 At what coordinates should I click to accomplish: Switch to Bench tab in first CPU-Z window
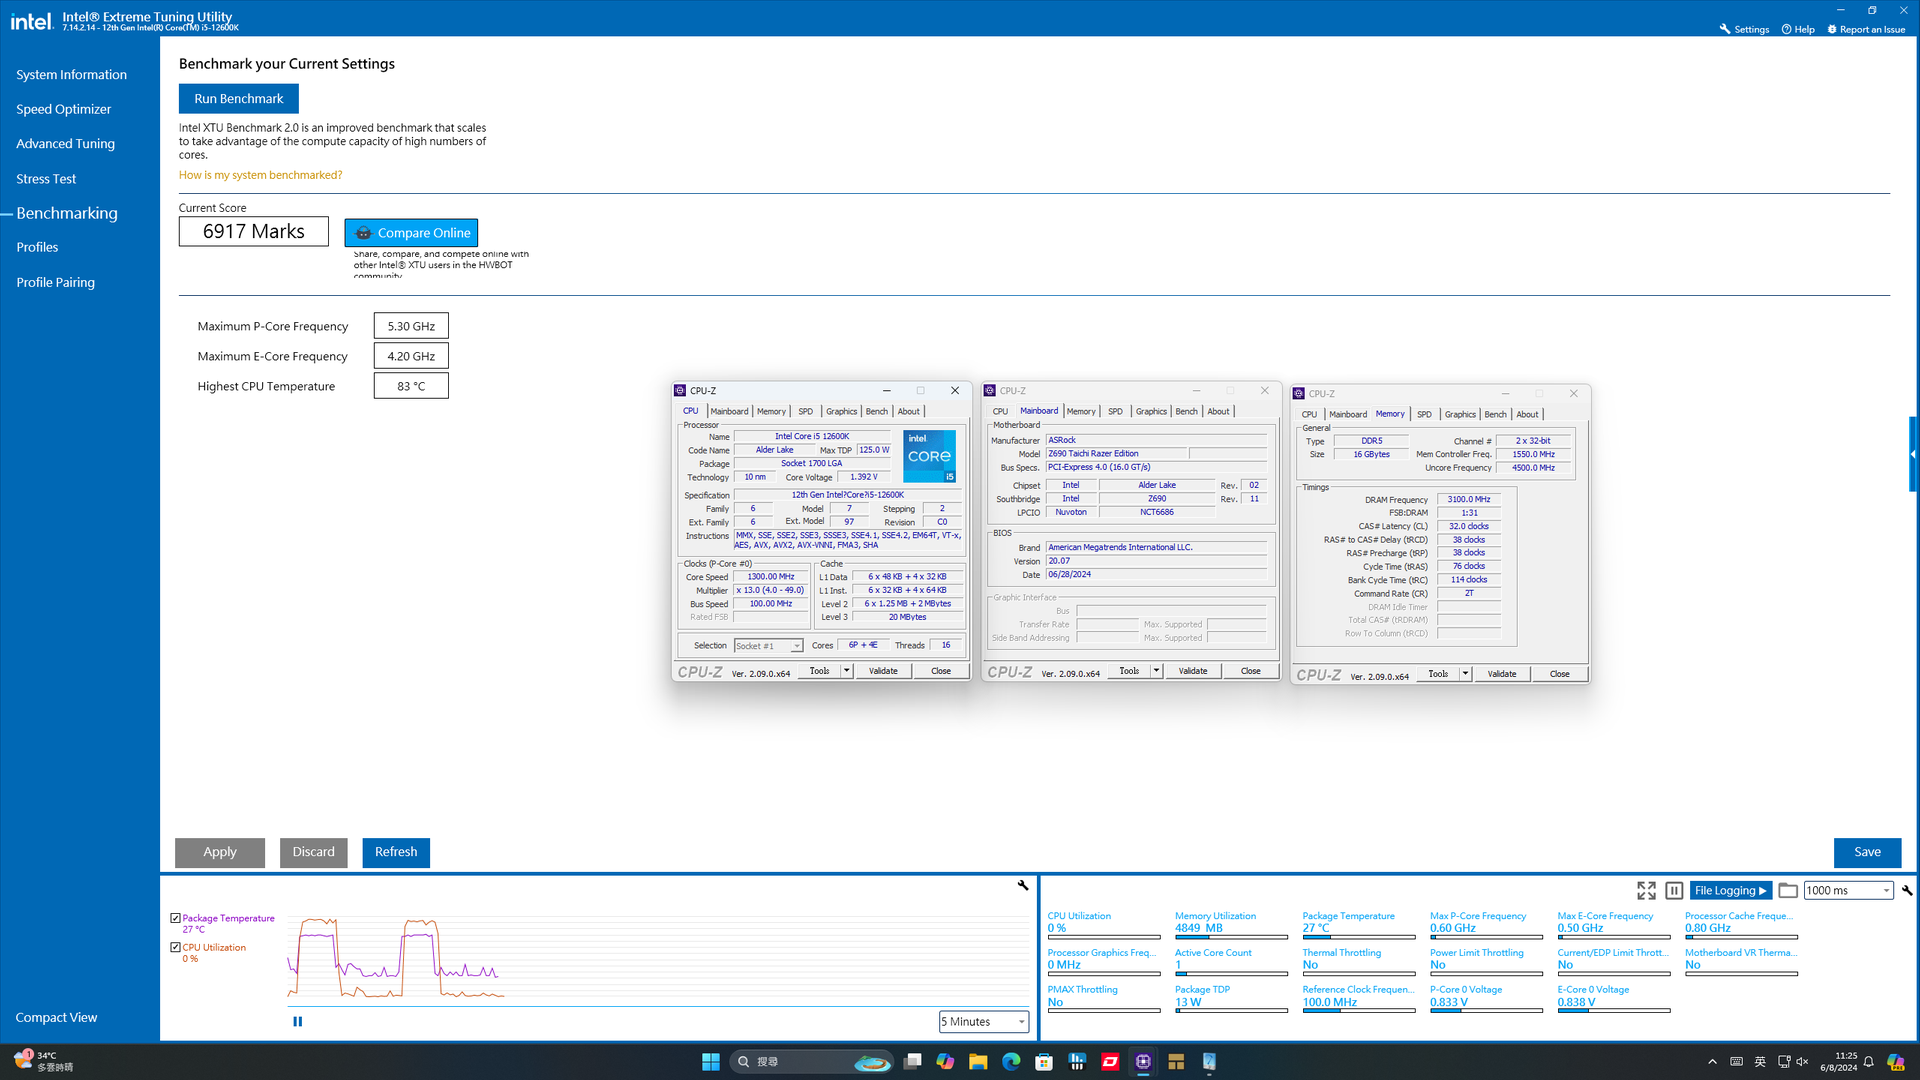click(876, 411)
